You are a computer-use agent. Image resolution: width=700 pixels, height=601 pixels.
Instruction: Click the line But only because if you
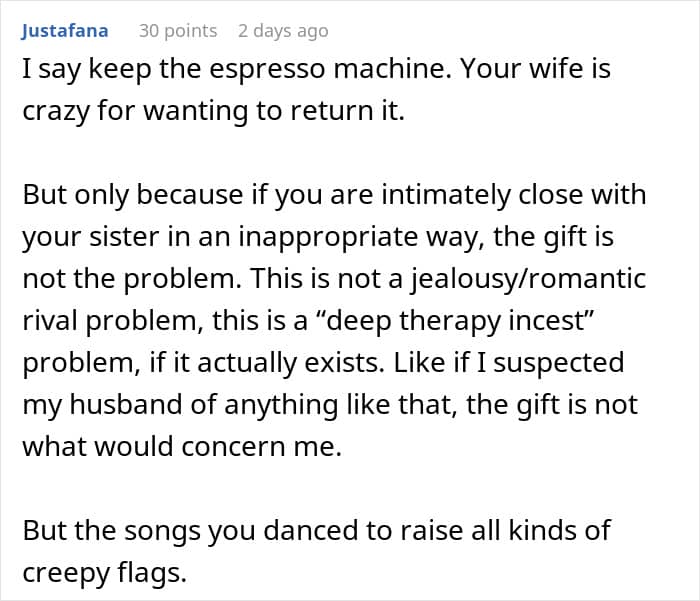tap(334, 196)
